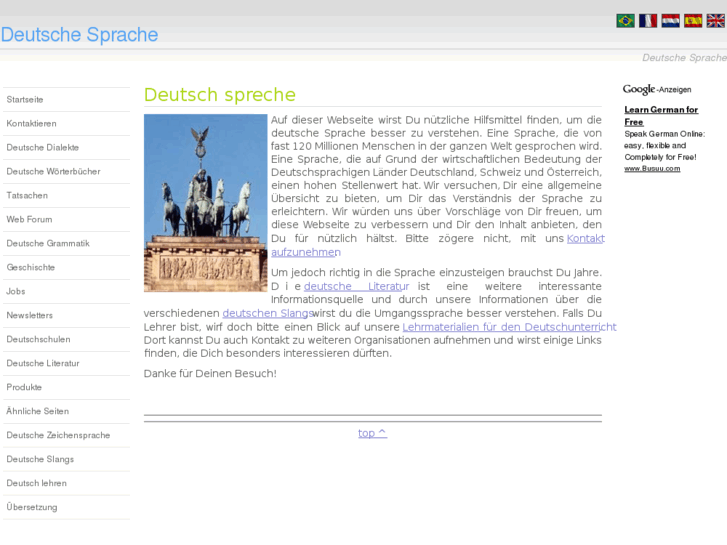Click the Google-Anzeigen label
727x545 pixels.
coord(657,89)
